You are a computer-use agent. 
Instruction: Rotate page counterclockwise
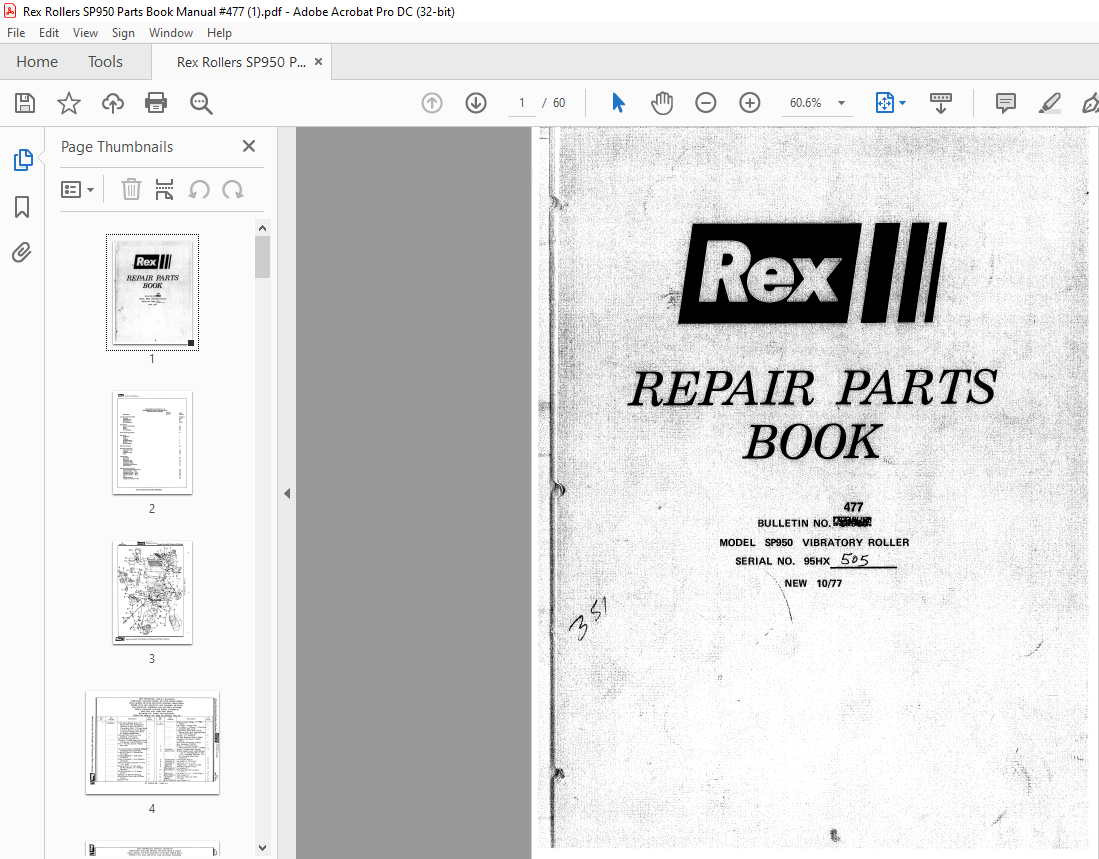coord(199,189)
